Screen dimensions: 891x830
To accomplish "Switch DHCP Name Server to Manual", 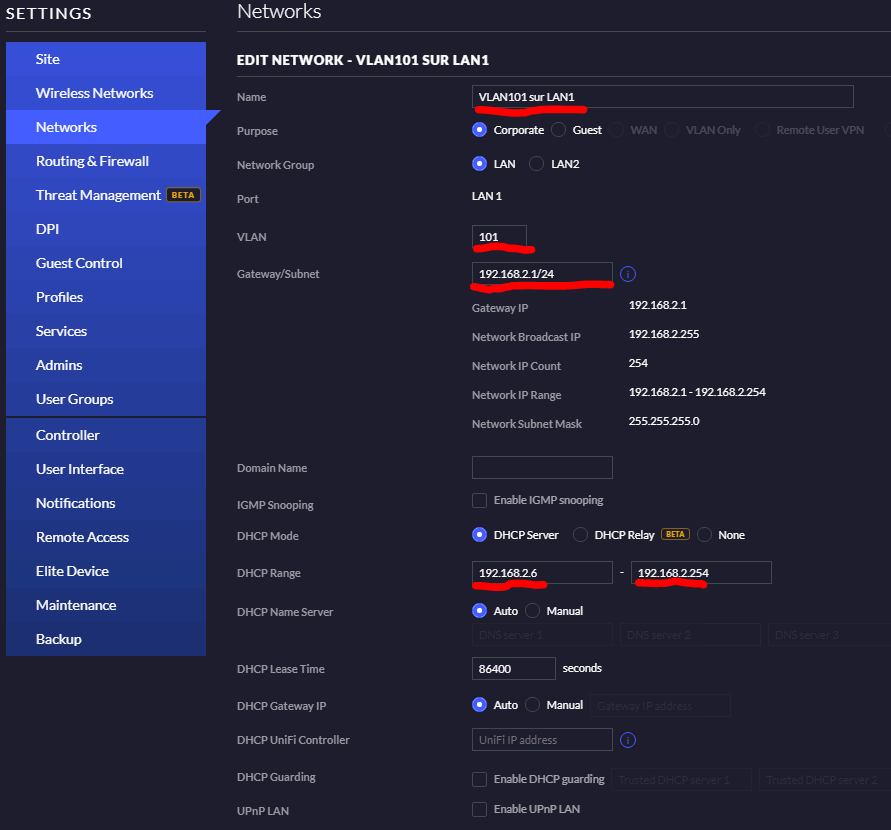I will tap(532, 610).
